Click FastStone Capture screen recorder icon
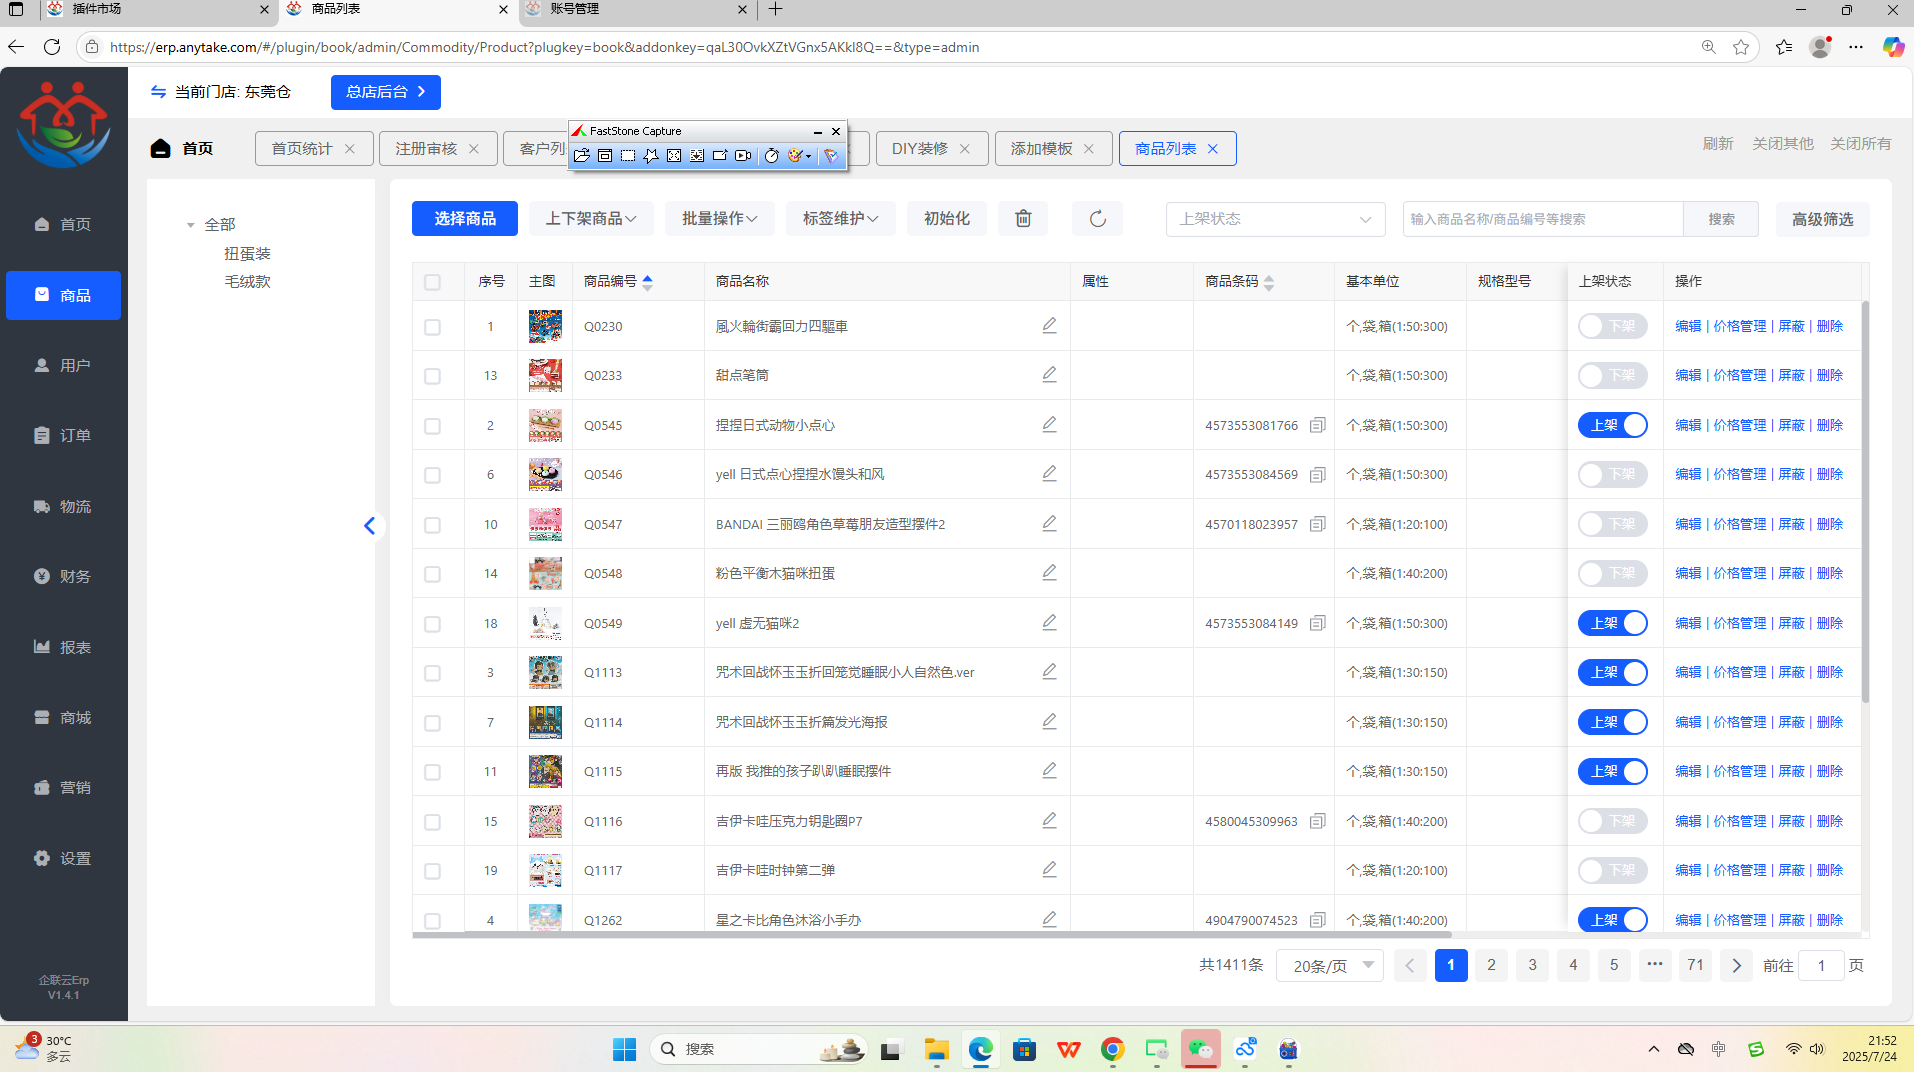The image size is (1914, 1072). (x=743, y=156)
